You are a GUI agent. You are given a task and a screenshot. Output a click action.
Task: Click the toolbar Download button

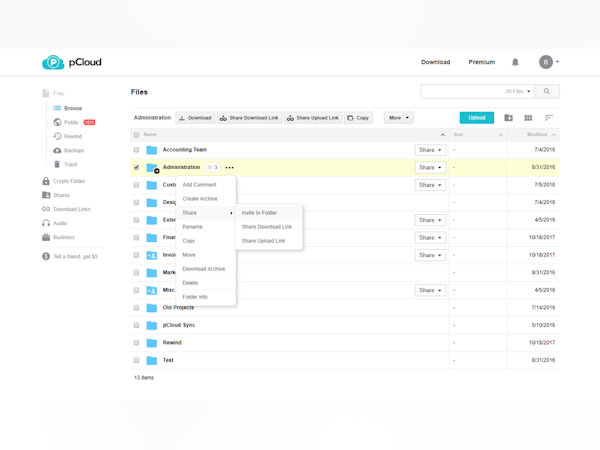click(x=195, y=118)
